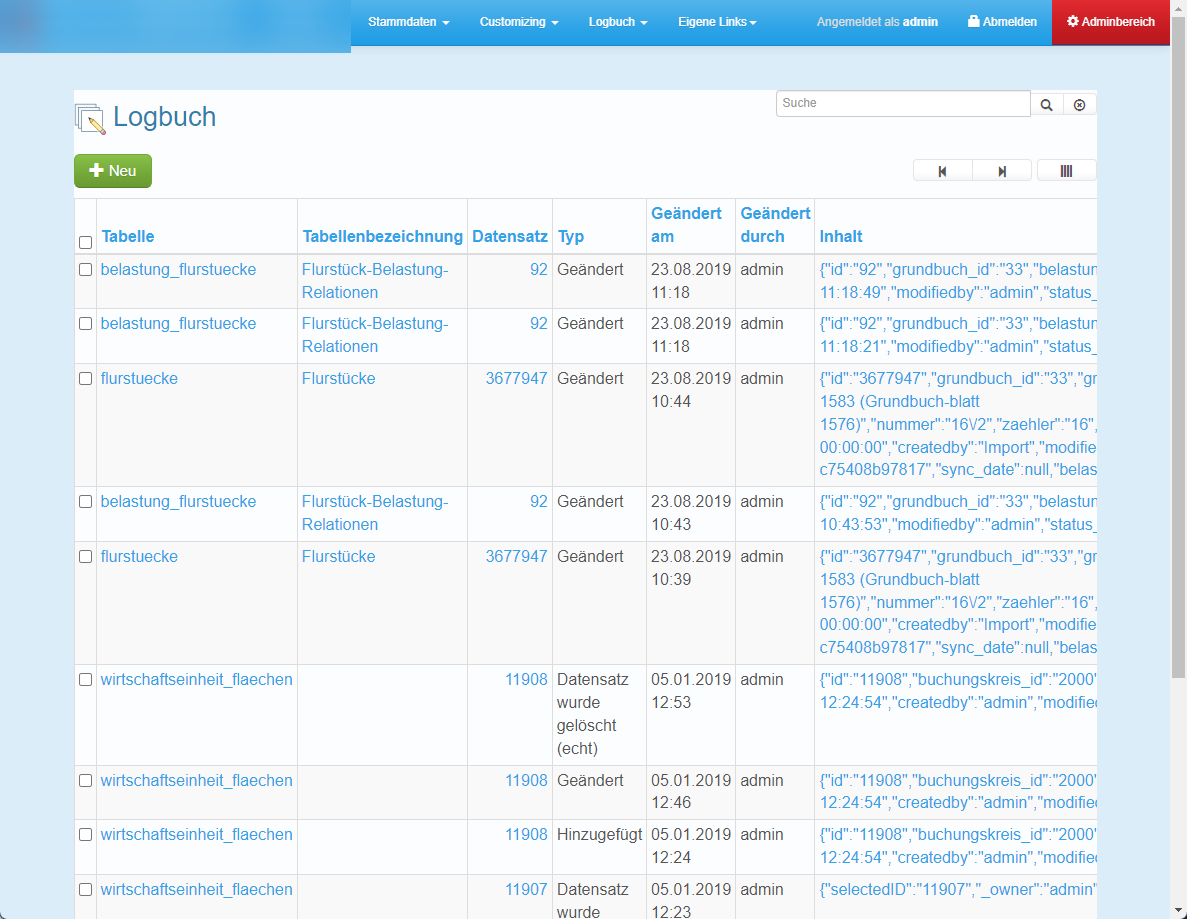Click 05.01.2019 12:53 date cell
The height and width of the screenshot is (919, 1187).
pos(691,691)
